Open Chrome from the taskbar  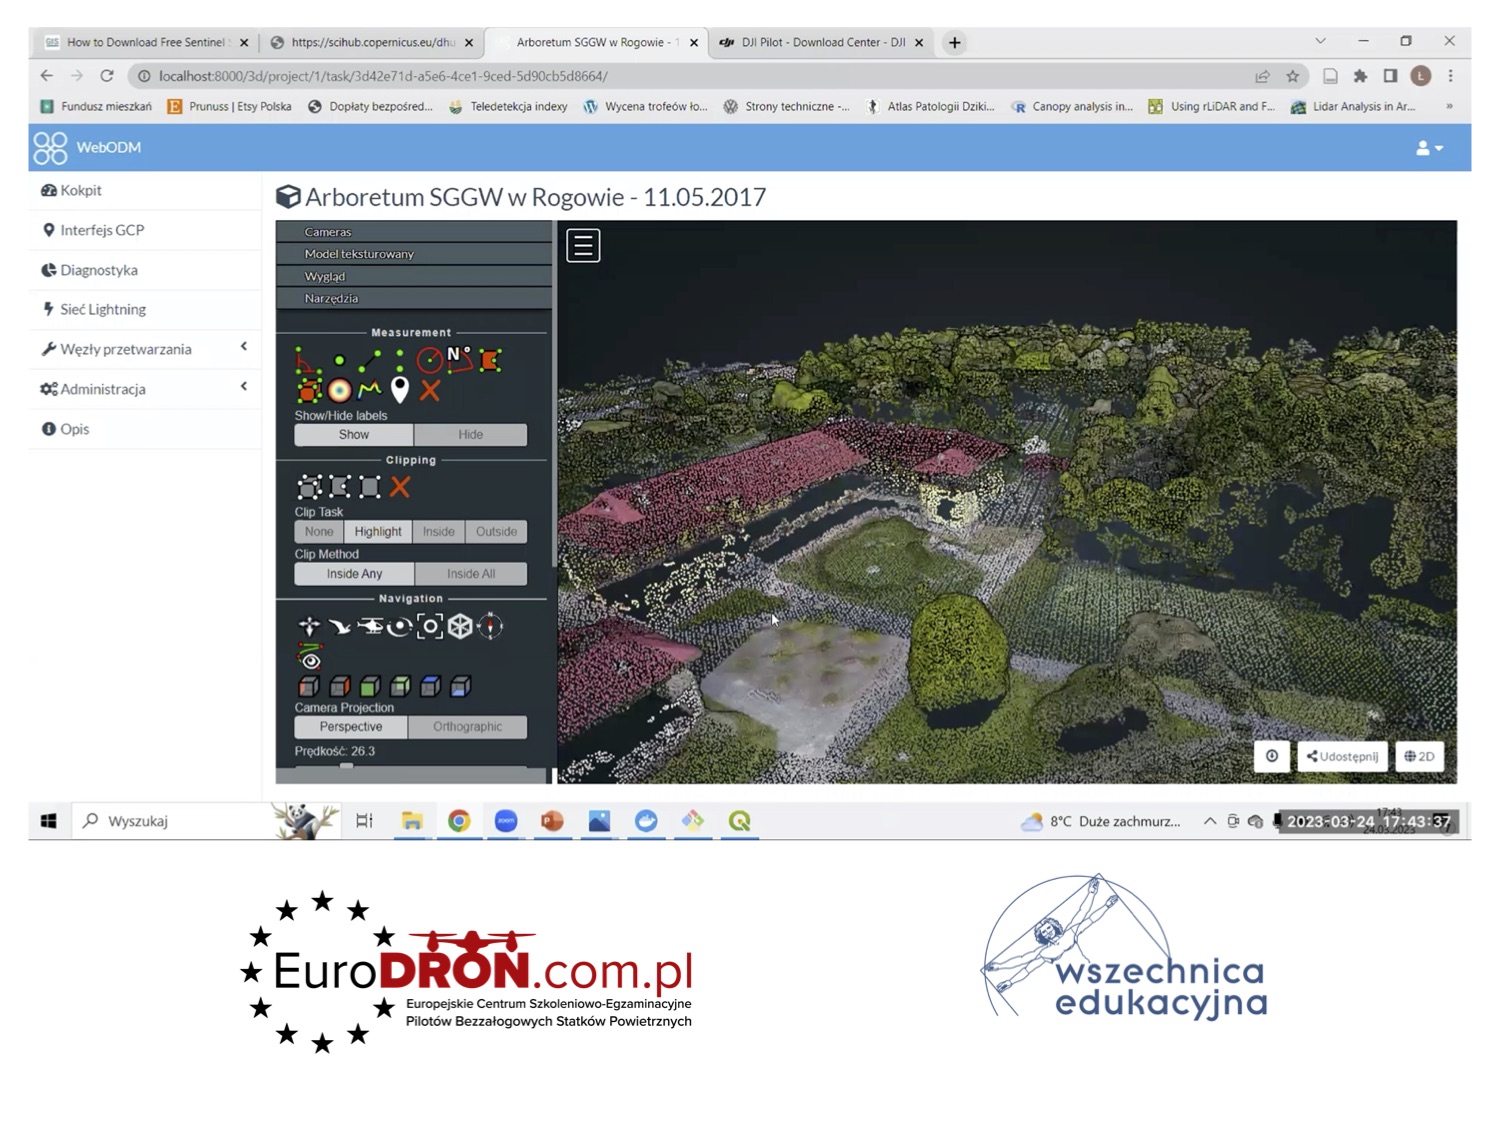tap(459, 821)
